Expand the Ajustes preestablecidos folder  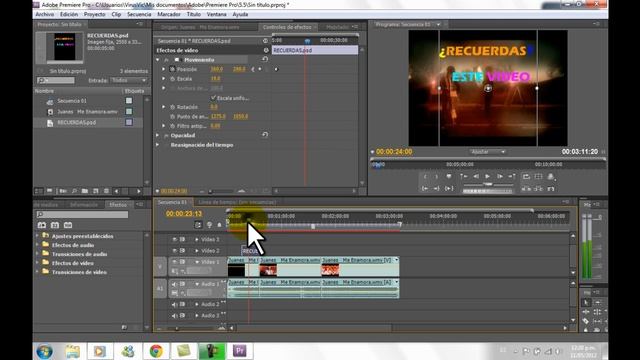(x=38, y=236)
